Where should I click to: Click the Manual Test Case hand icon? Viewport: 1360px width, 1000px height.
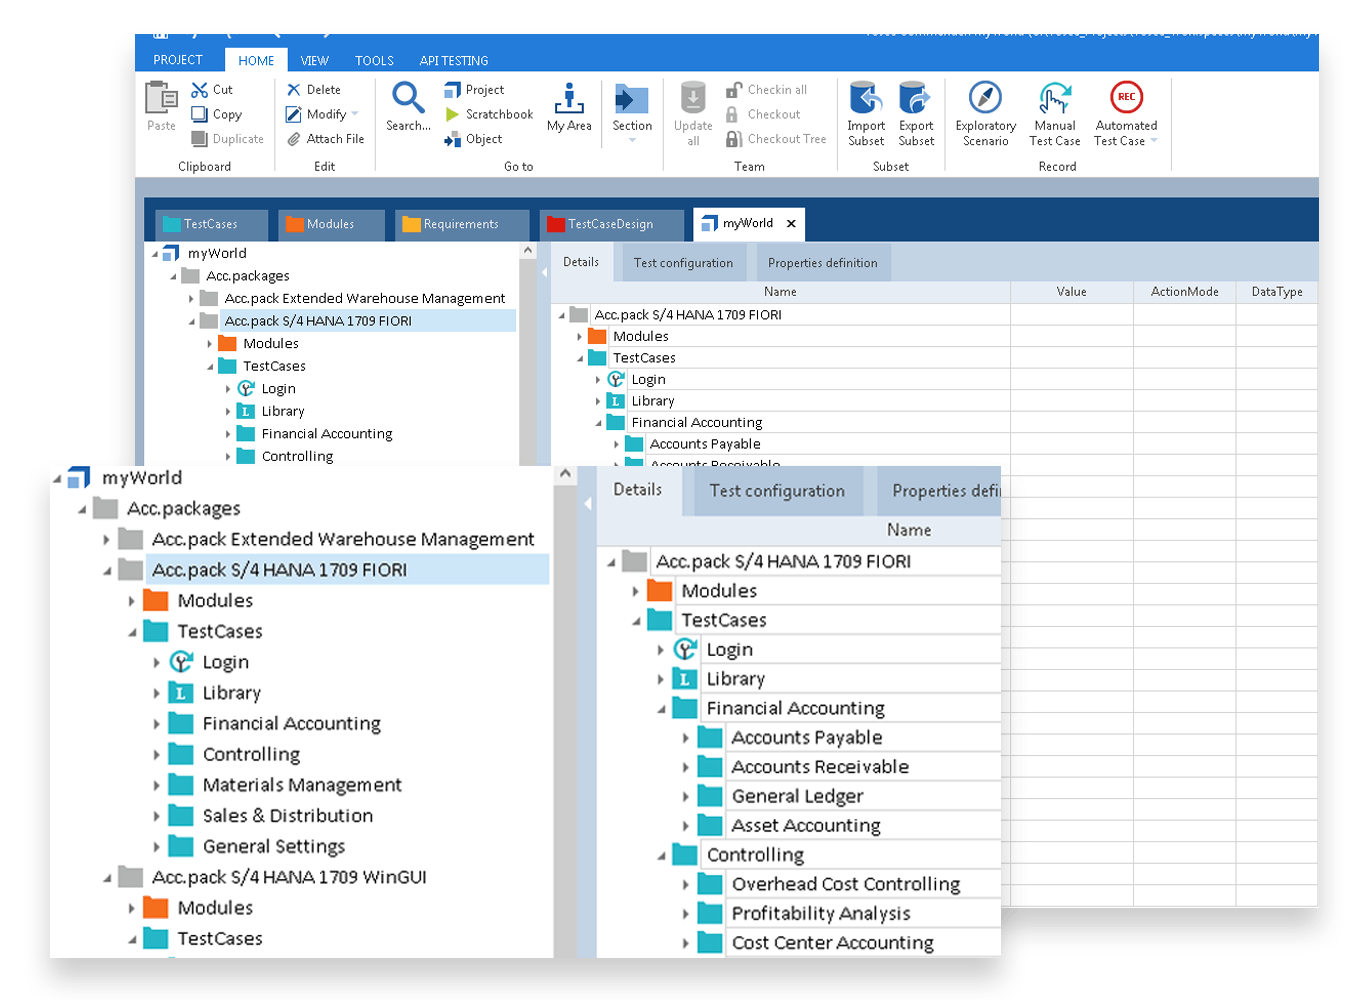1055,98
